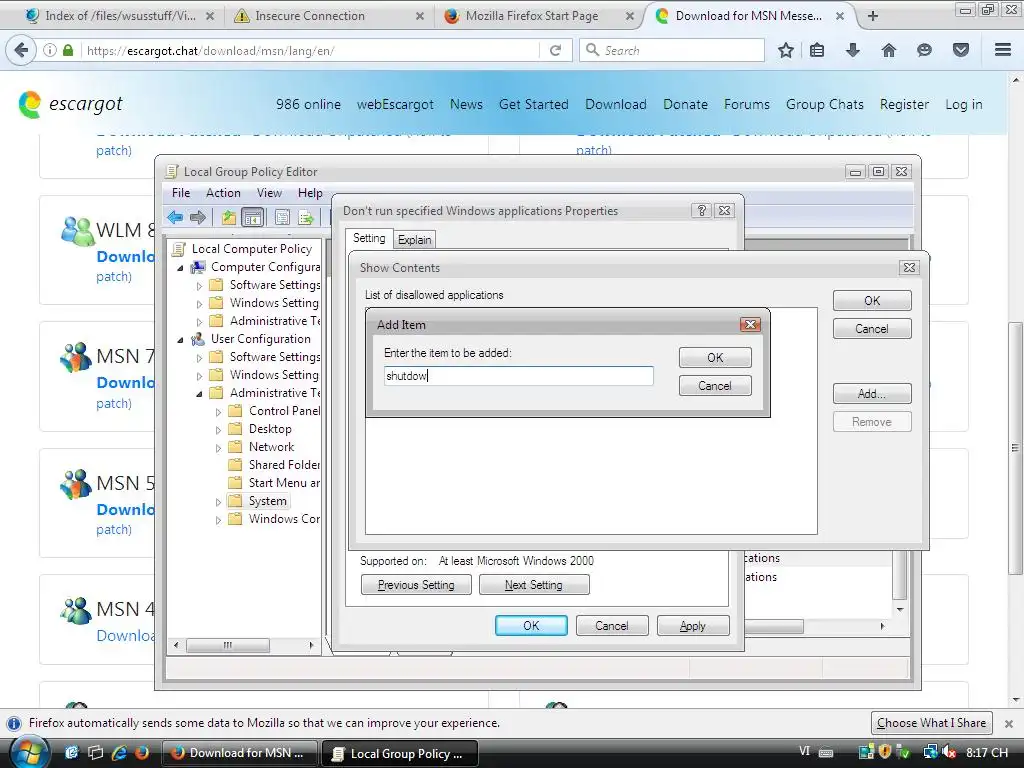Click the Choose What I Share button
The height and width of the screenshot is (768, 1024).
[931, 723]
